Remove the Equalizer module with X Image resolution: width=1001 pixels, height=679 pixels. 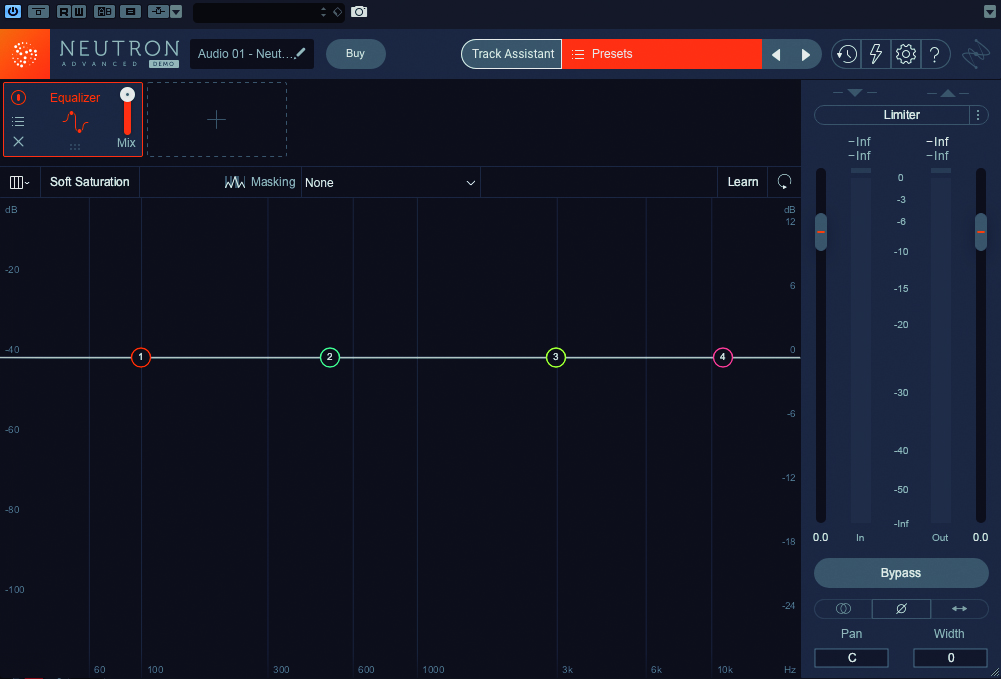(19, 142)
